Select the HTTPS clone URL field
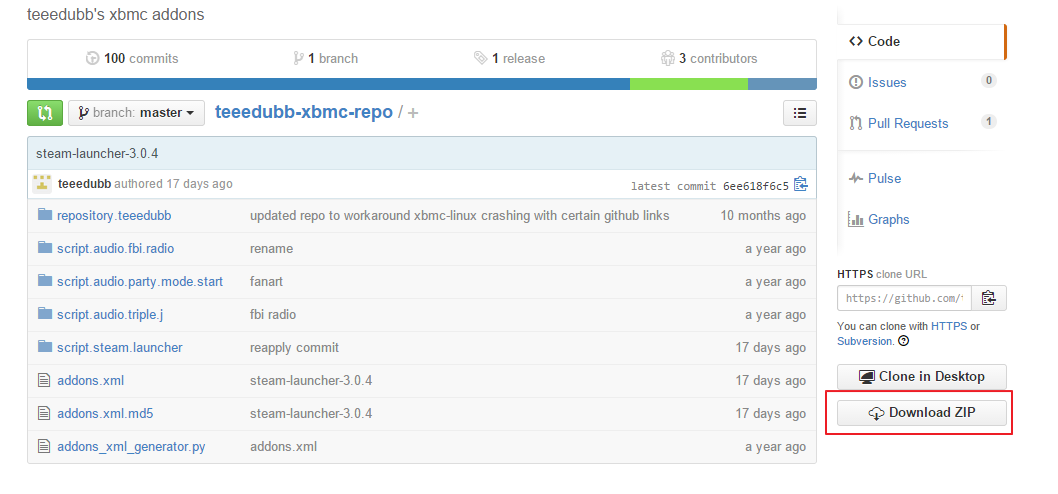Image resolution: width=1058 pixels, height=494 pixels. (904, 298)
